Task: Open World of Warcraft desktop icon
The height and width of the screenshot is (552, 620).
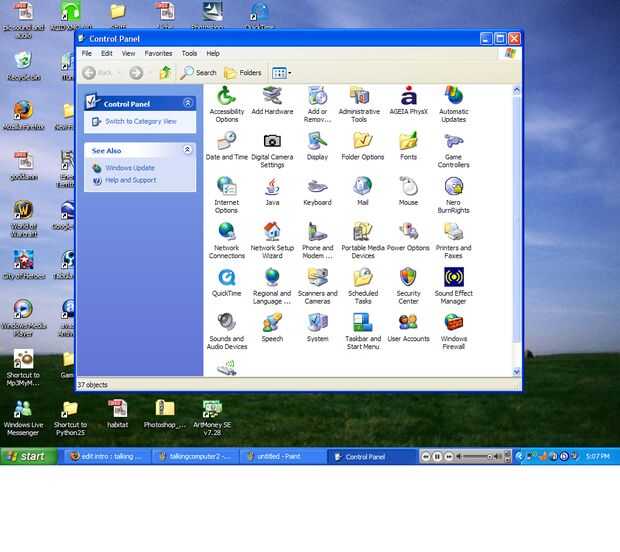Action: (x=24, y=219)
